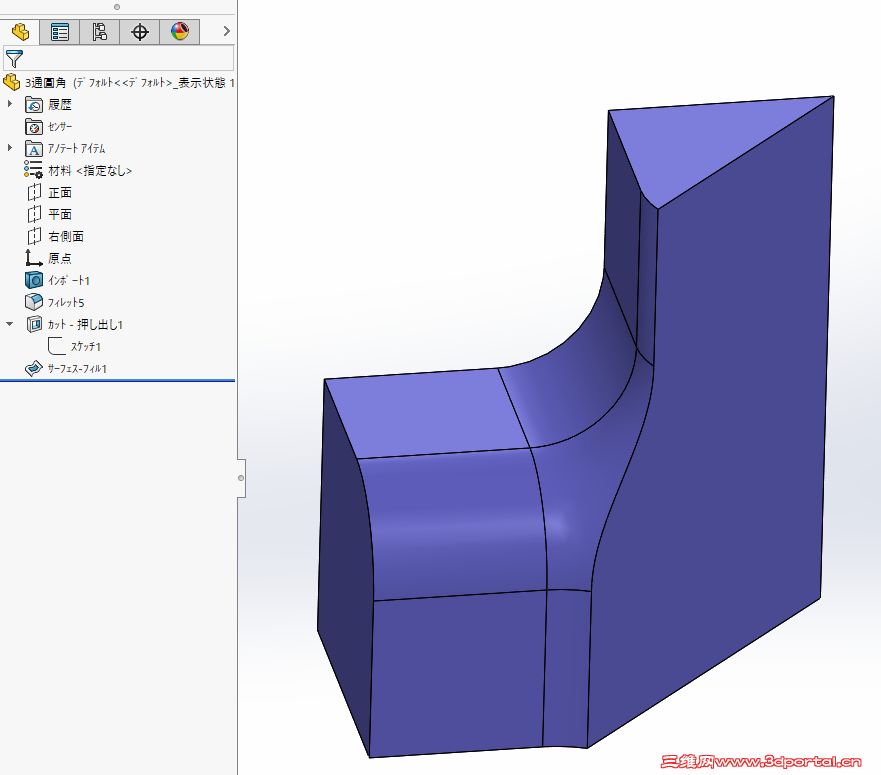Select the サーフェス-フィル1 feature
This screenshot has height=775, width=881.
pyautogui.click(x=77, y=369)
